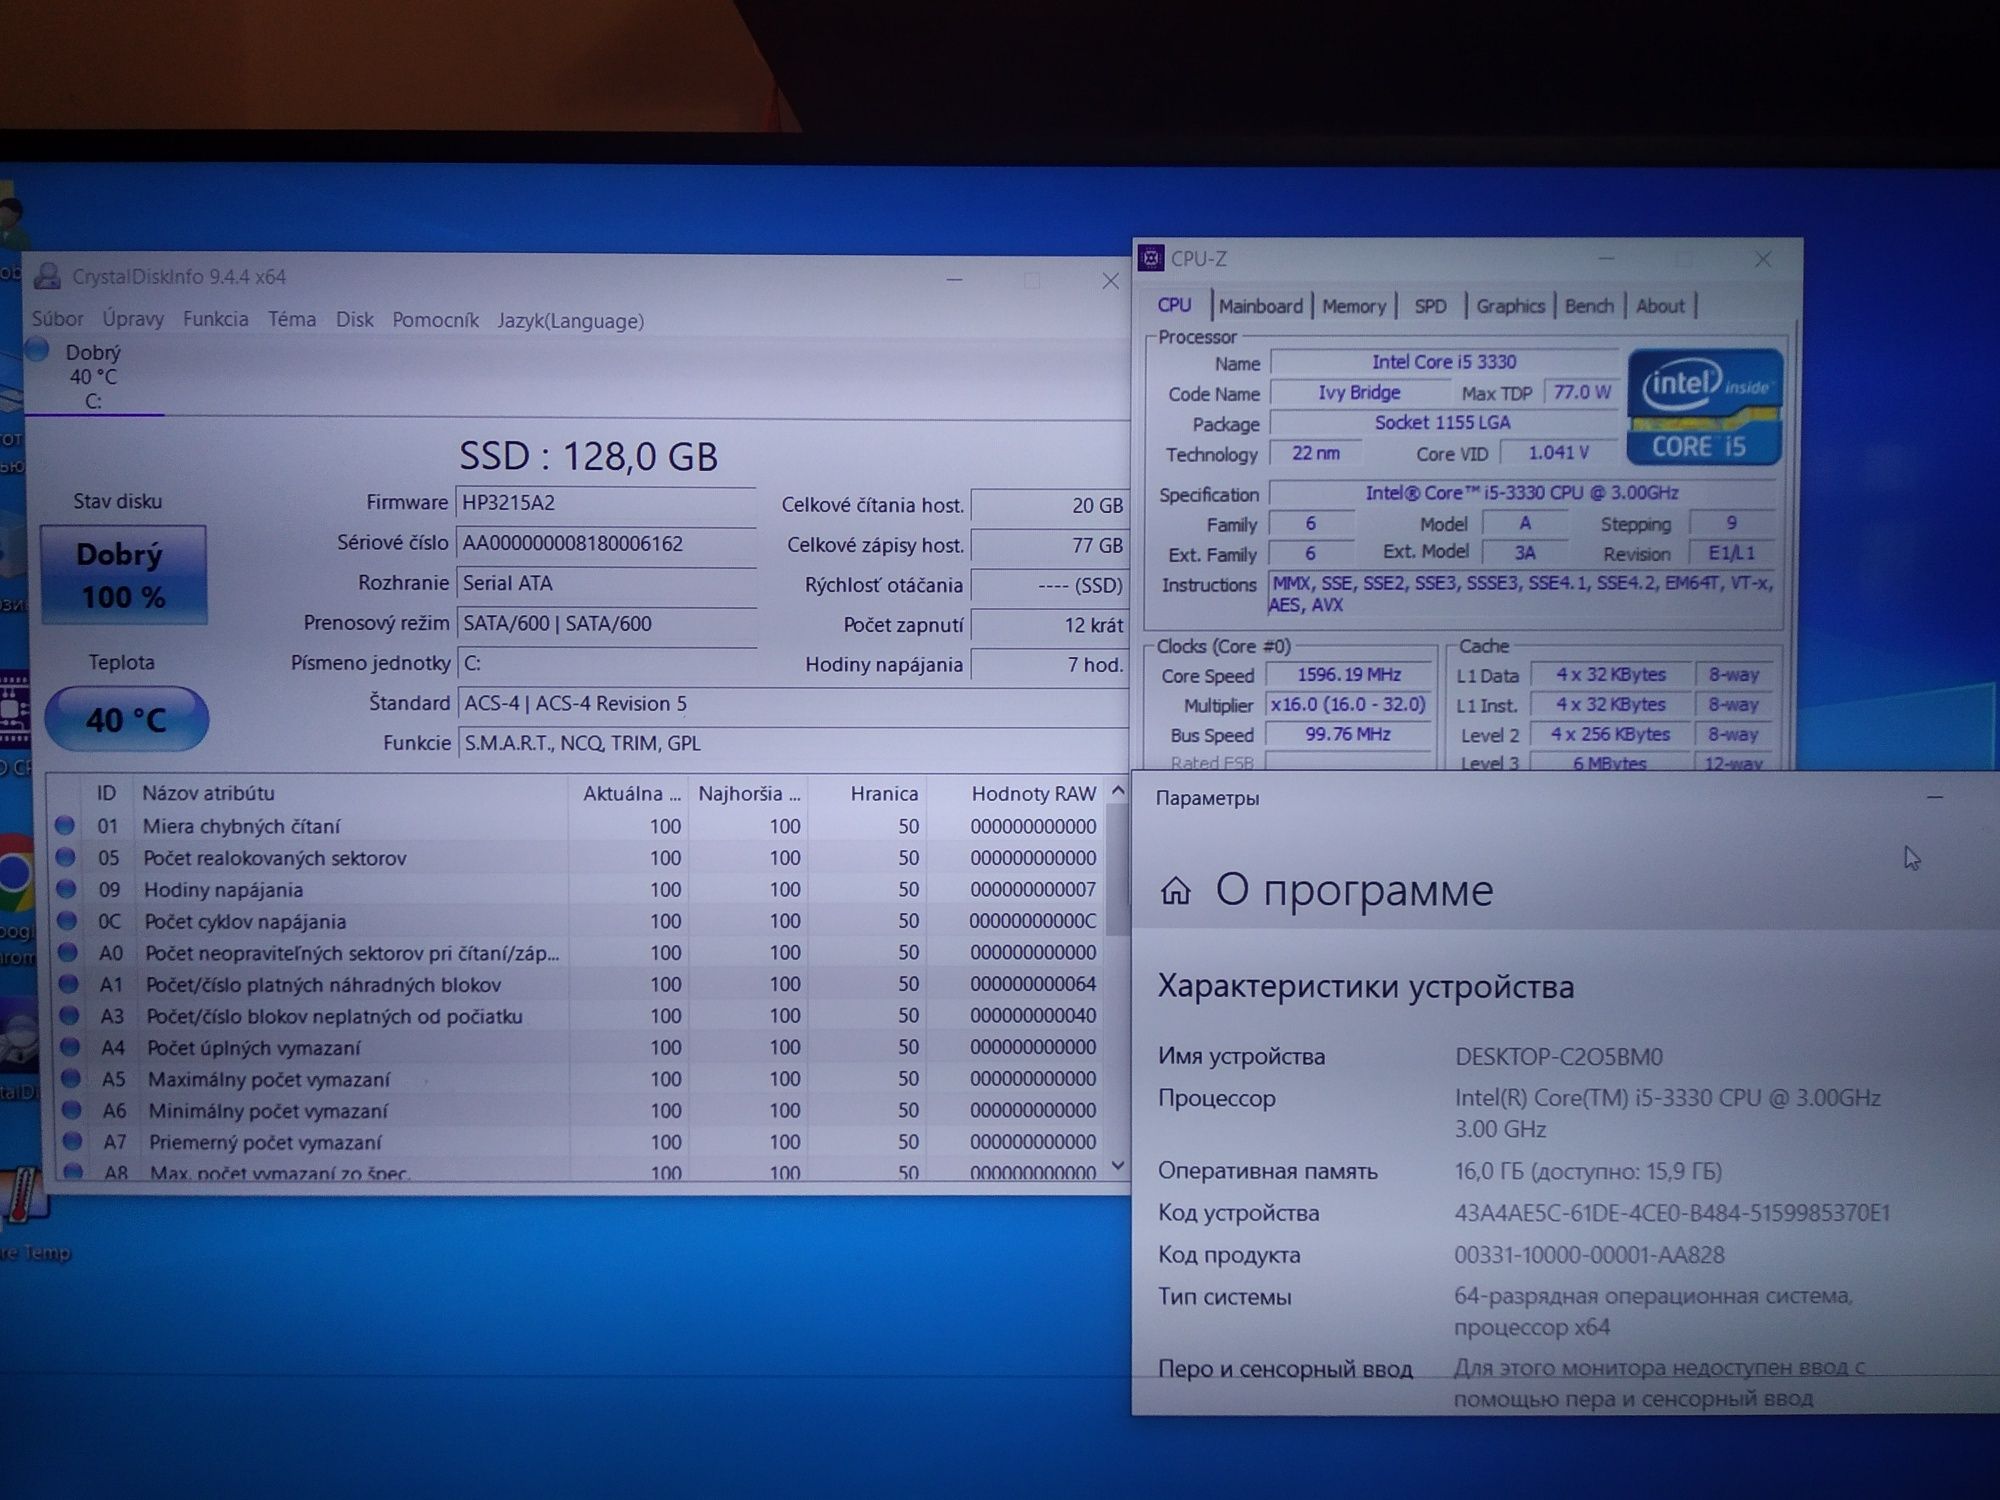Screen dimensions: 2000x1500
Task: Open the Pomocník menu
Action: click(x=435, y=320)
